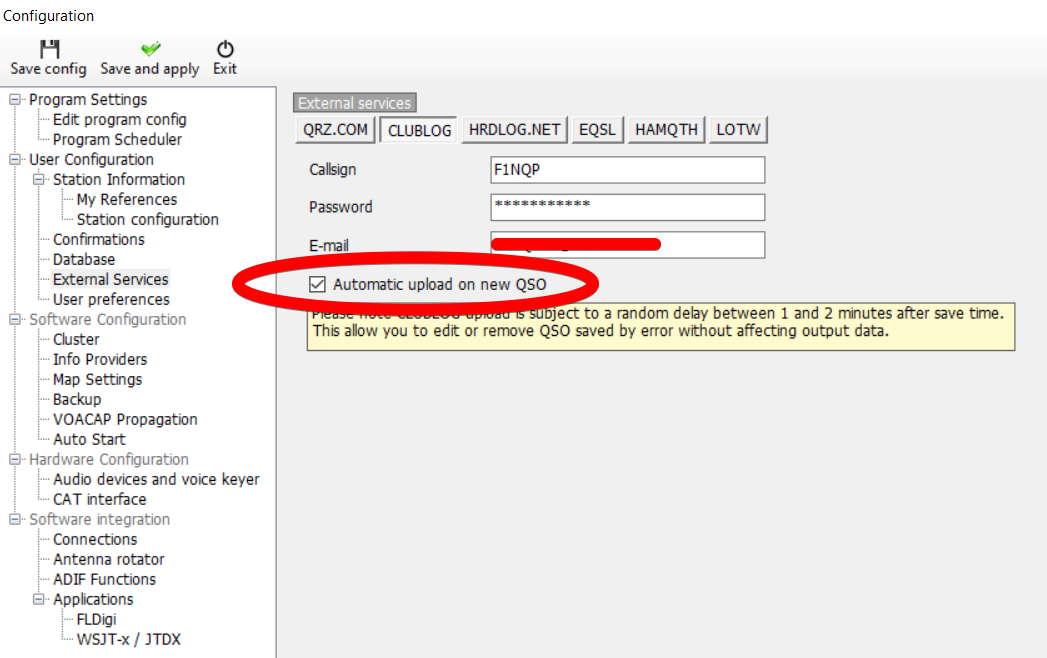Collapse the Software integration tree node
The image size is (1047, 658).
click(15, 519)
